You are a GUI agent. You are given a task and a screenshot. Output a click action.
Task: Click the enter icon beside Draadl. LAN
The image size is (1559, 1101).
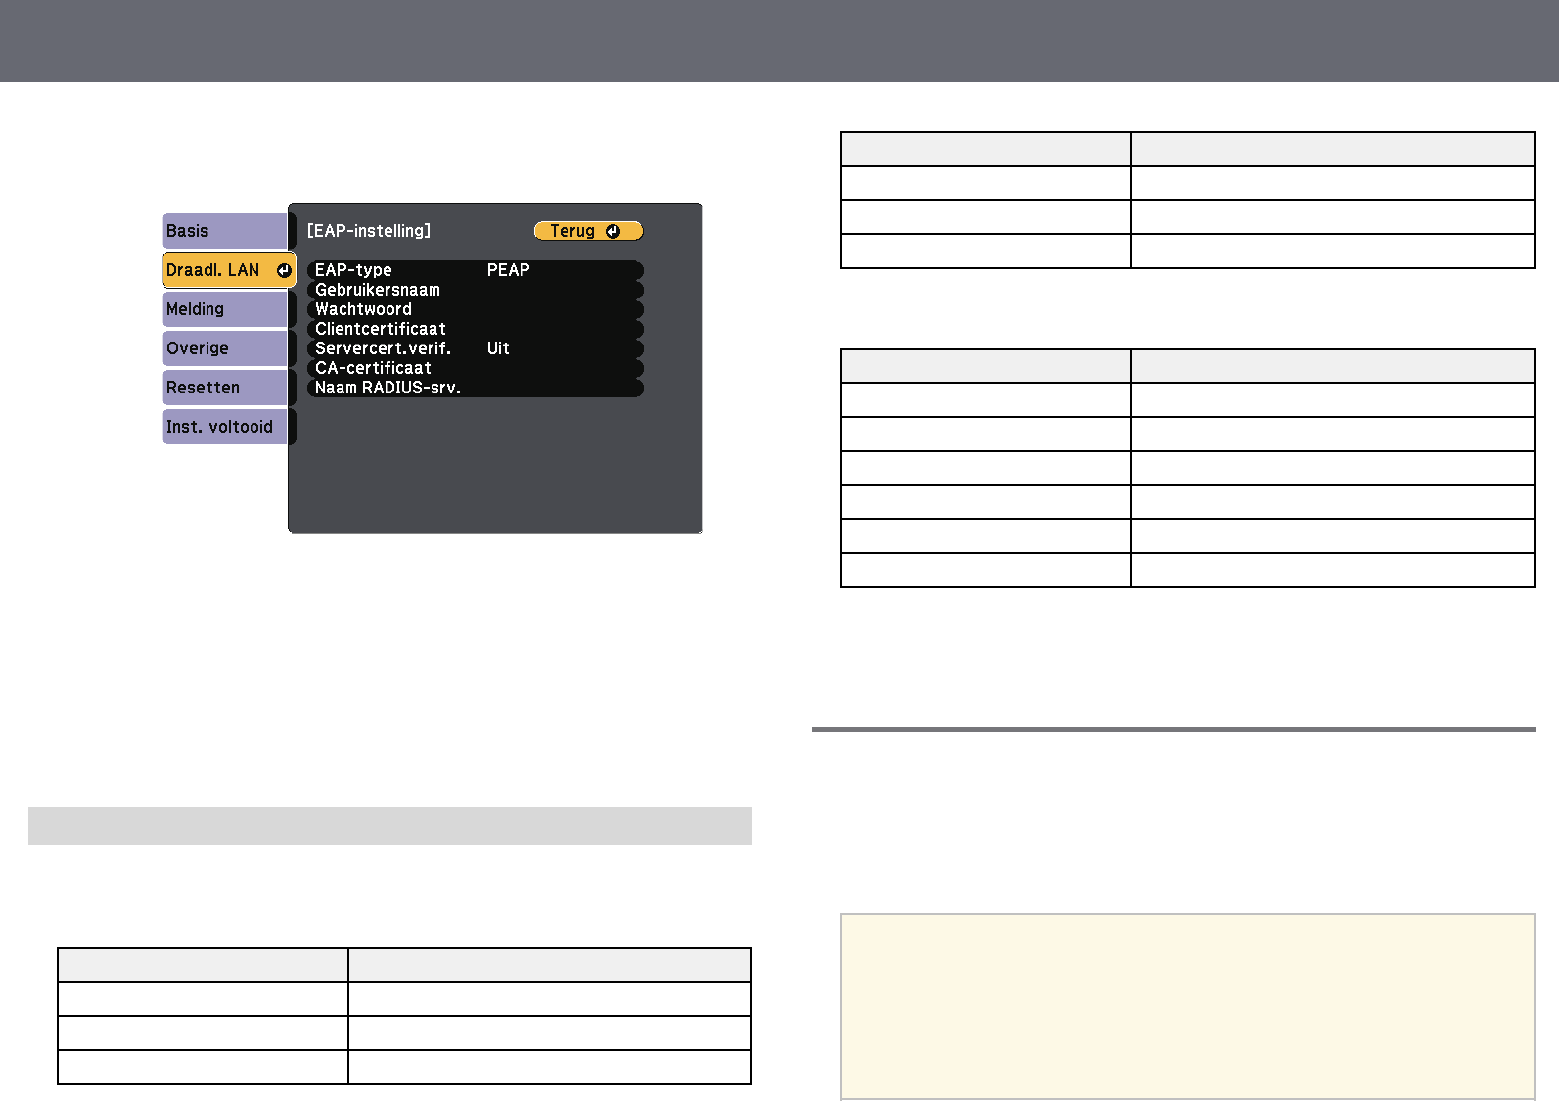click(284, 270)
